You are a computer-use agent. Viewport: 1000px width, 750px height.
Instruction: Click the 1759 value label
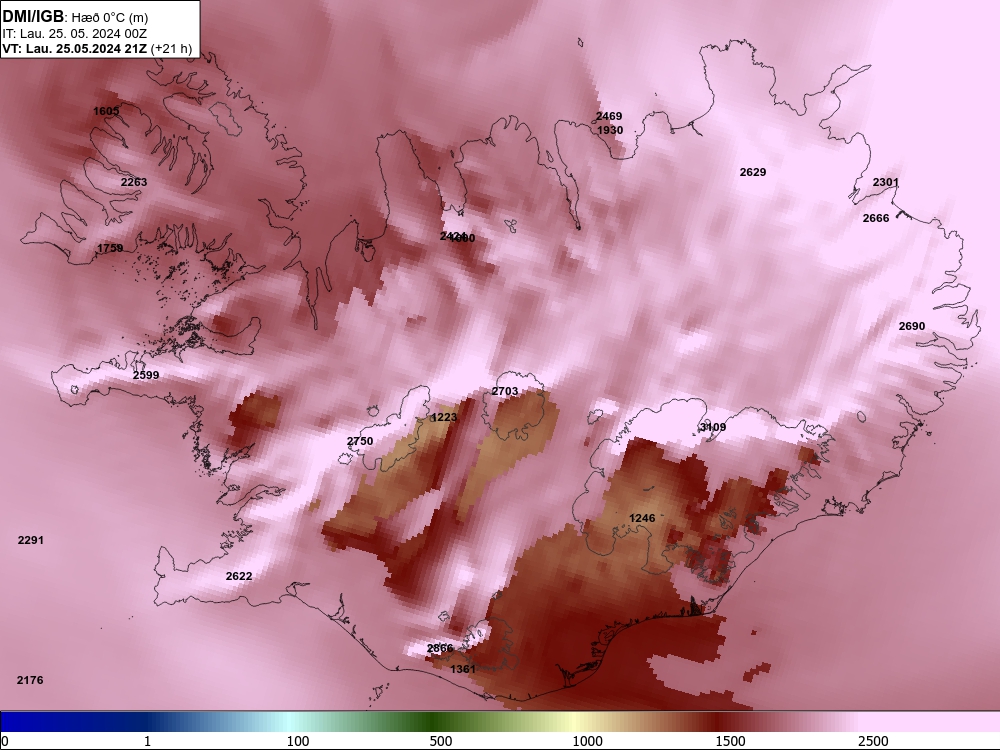click(110, 248)
